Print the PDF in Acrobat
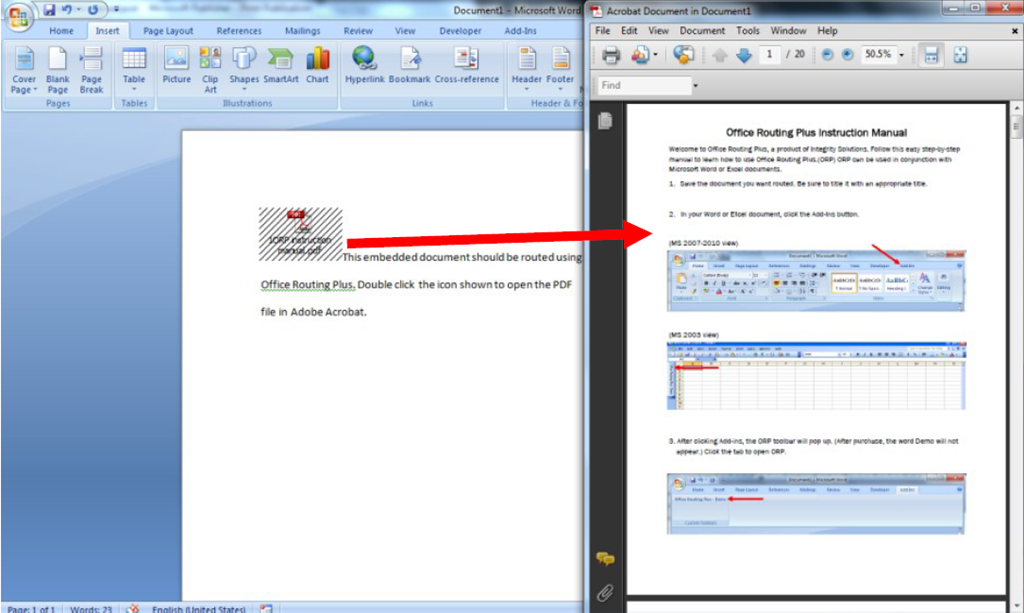Image resolution: width=1024 pixels, height=613 pixels. click(x=611, y=55)
